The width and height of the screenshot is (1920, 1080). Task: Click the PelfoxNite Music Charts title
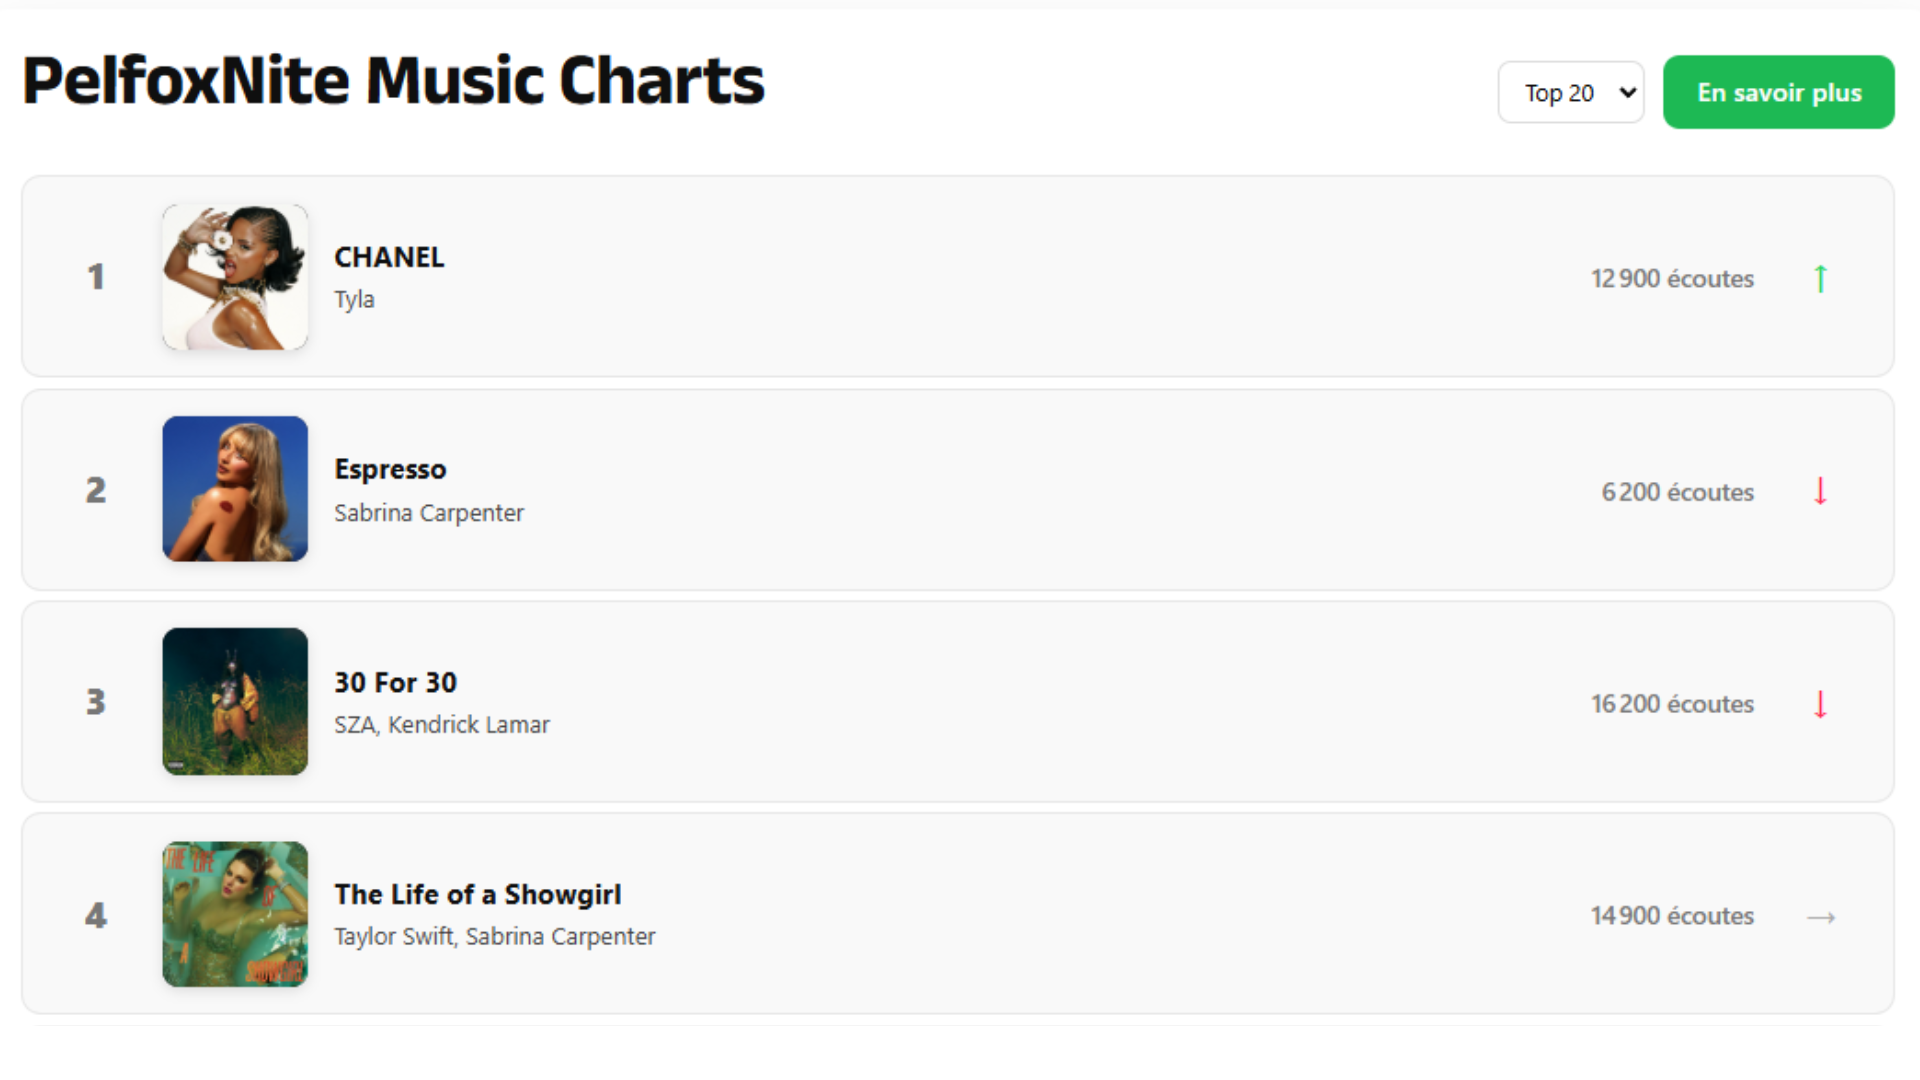394,80
